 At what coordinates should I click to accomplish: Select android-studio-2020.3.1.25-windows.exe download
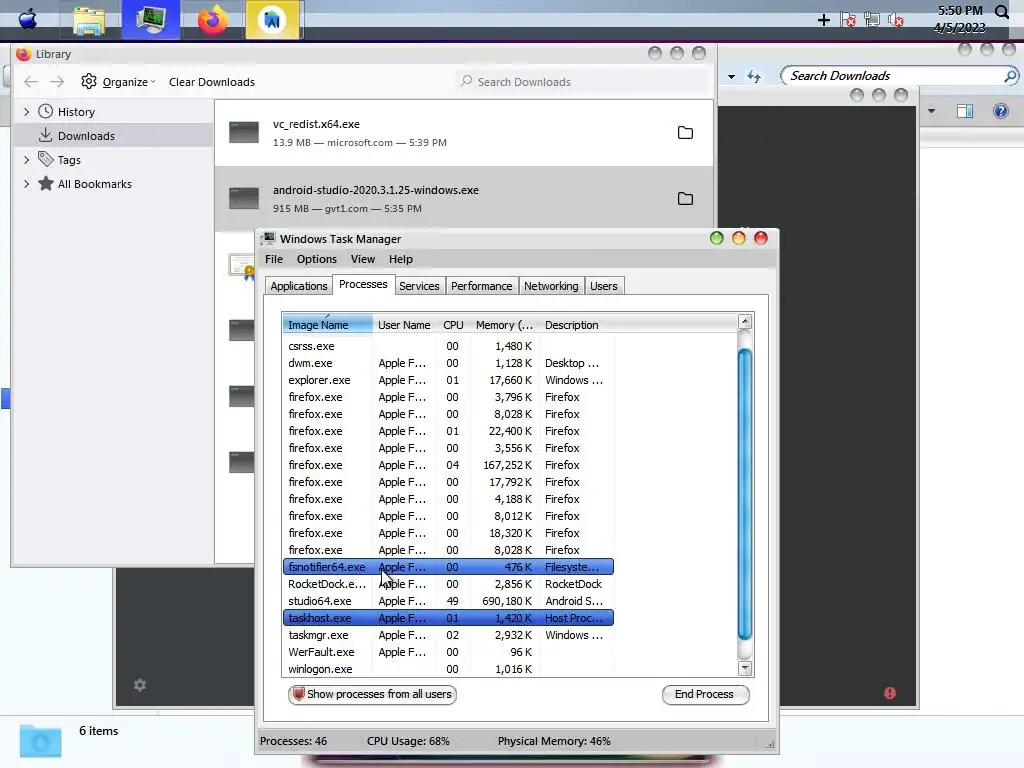(x=464, y=199)
